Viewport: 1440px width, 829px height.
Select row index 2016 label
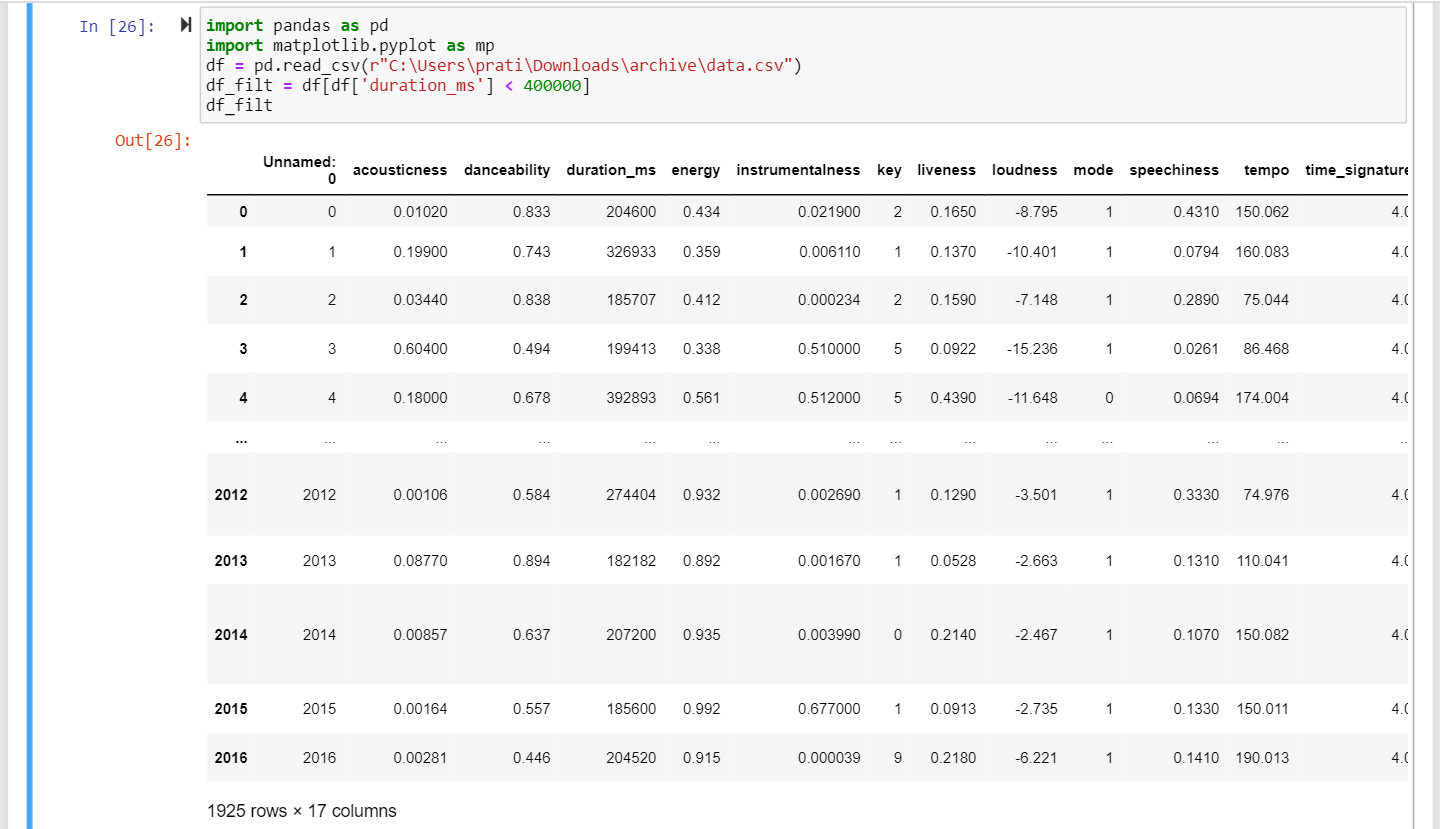pyautogui.click(x=231, y=758)
